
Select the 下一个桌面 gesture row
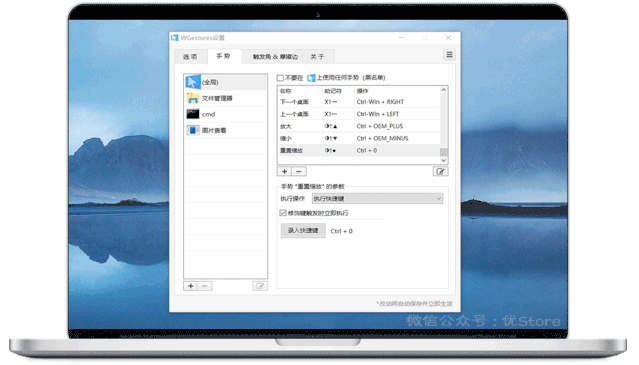point(359,102)
